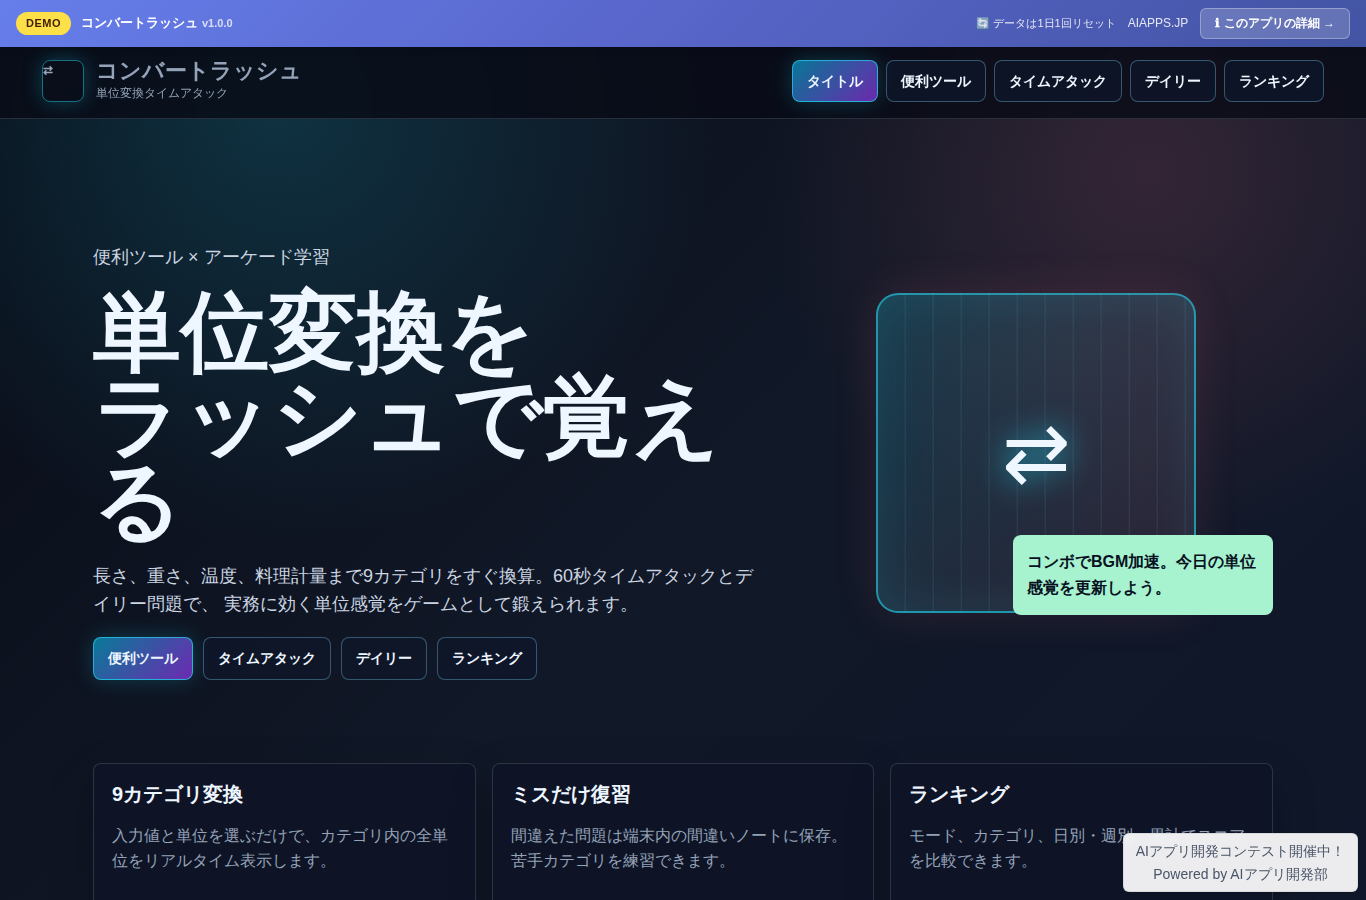Open デイリー from hero buttons
Screen dimensions: 1366x900
[384, 658]
